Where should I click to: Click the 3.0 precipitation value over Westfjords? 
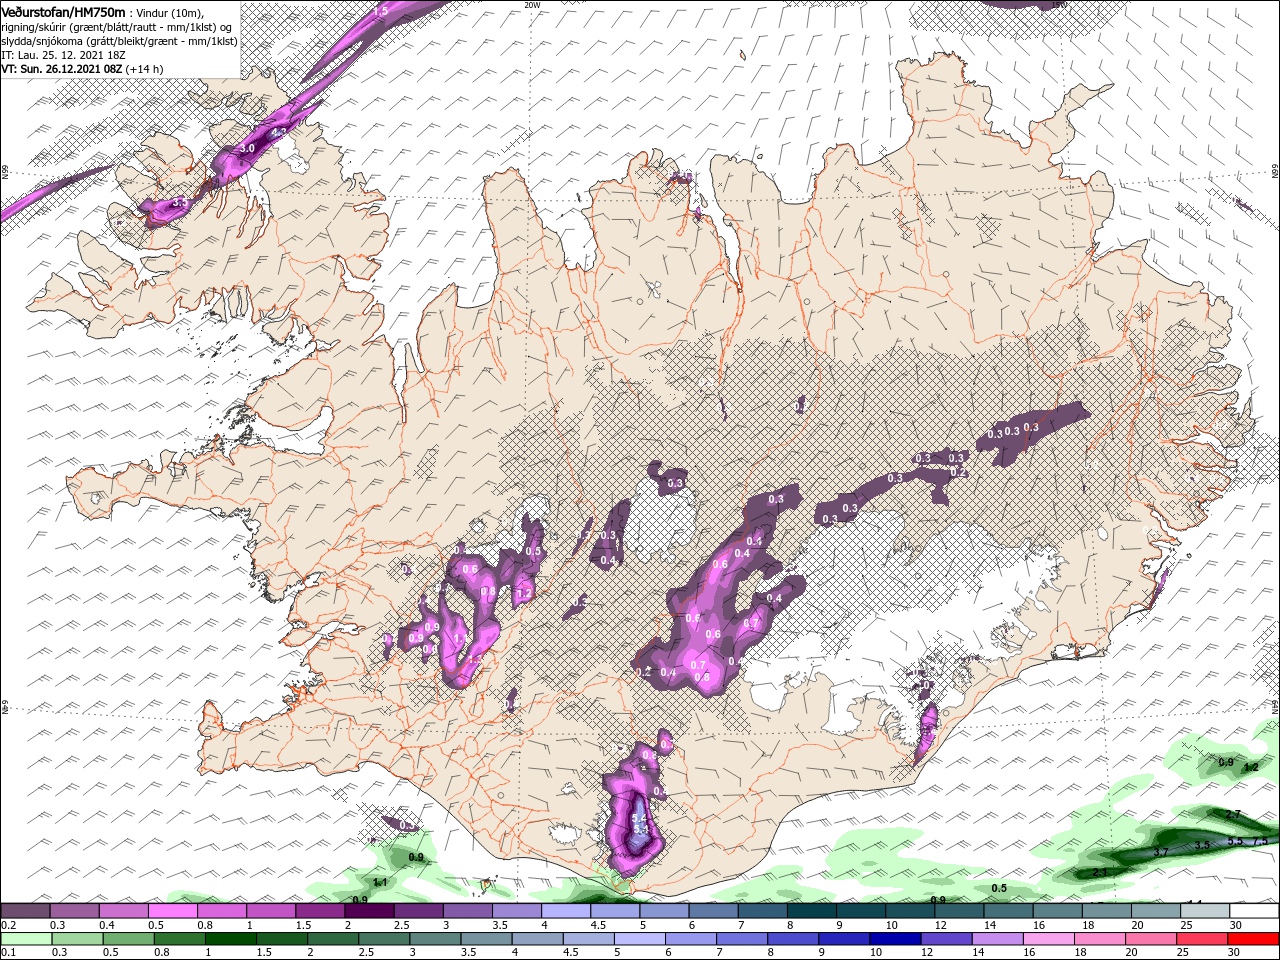point(248,148)
